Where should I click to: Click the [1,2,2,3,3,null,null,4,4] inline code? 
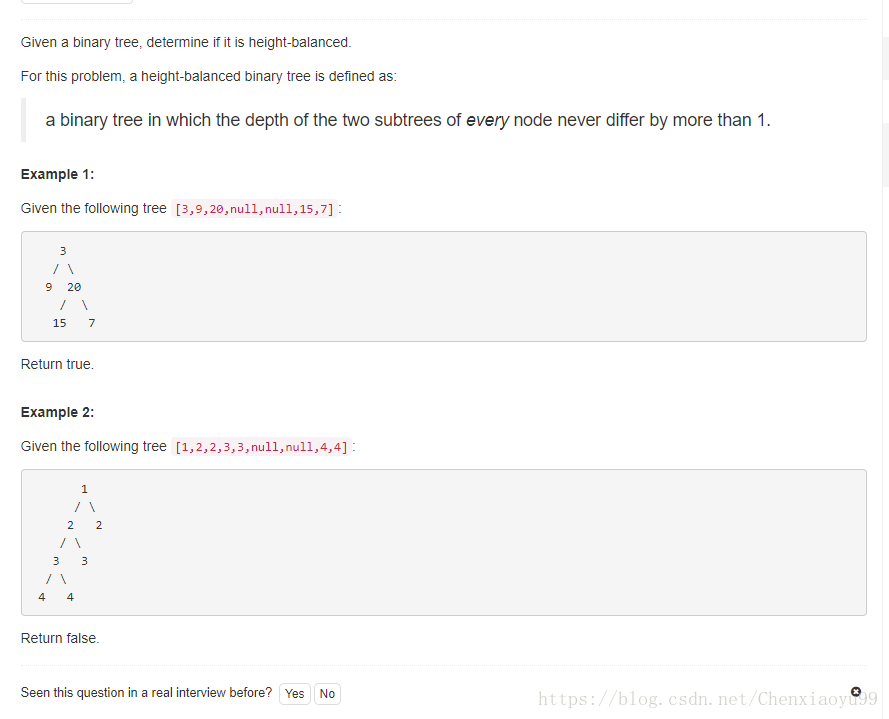pyautogui.click(x=261, y=447)
